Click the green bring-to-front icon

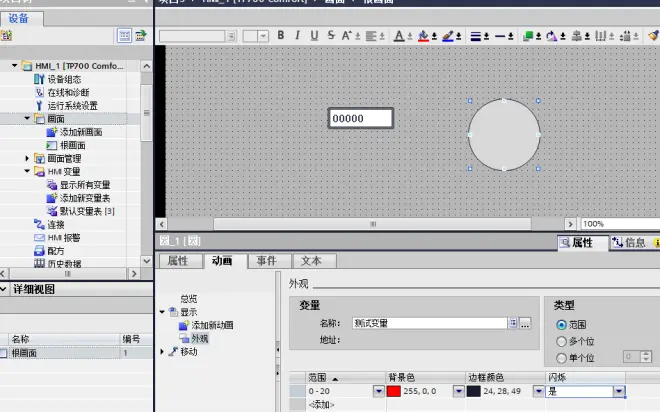528,36
